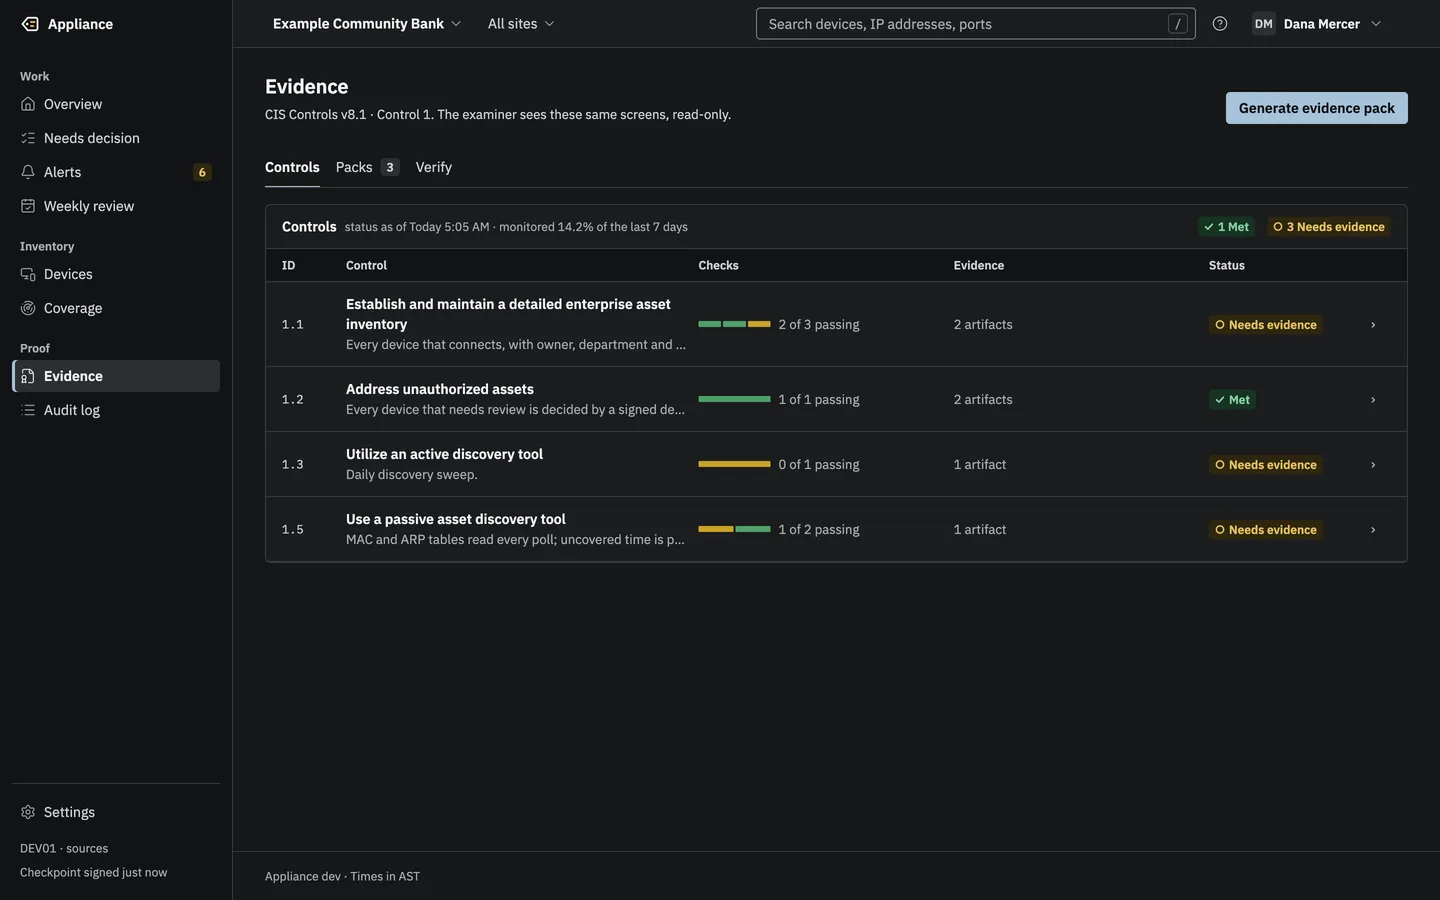Click the 'Checks' column header

718,265
